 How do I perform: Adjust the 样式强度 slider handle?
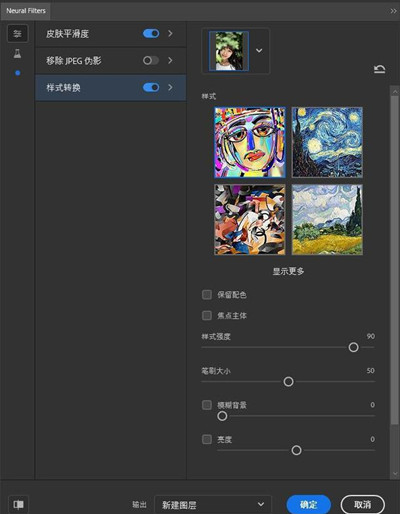(353, 347)
